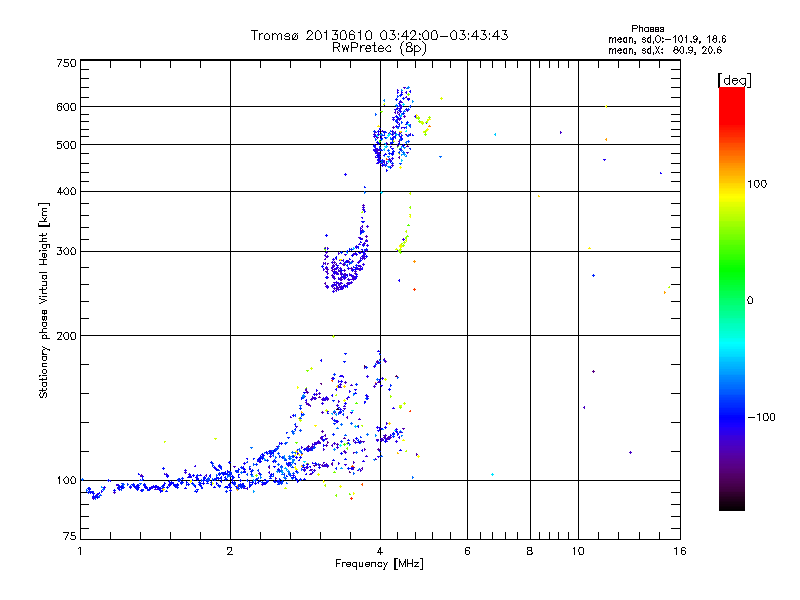Click the "10" frequency axis tick label

click(578, 551)
